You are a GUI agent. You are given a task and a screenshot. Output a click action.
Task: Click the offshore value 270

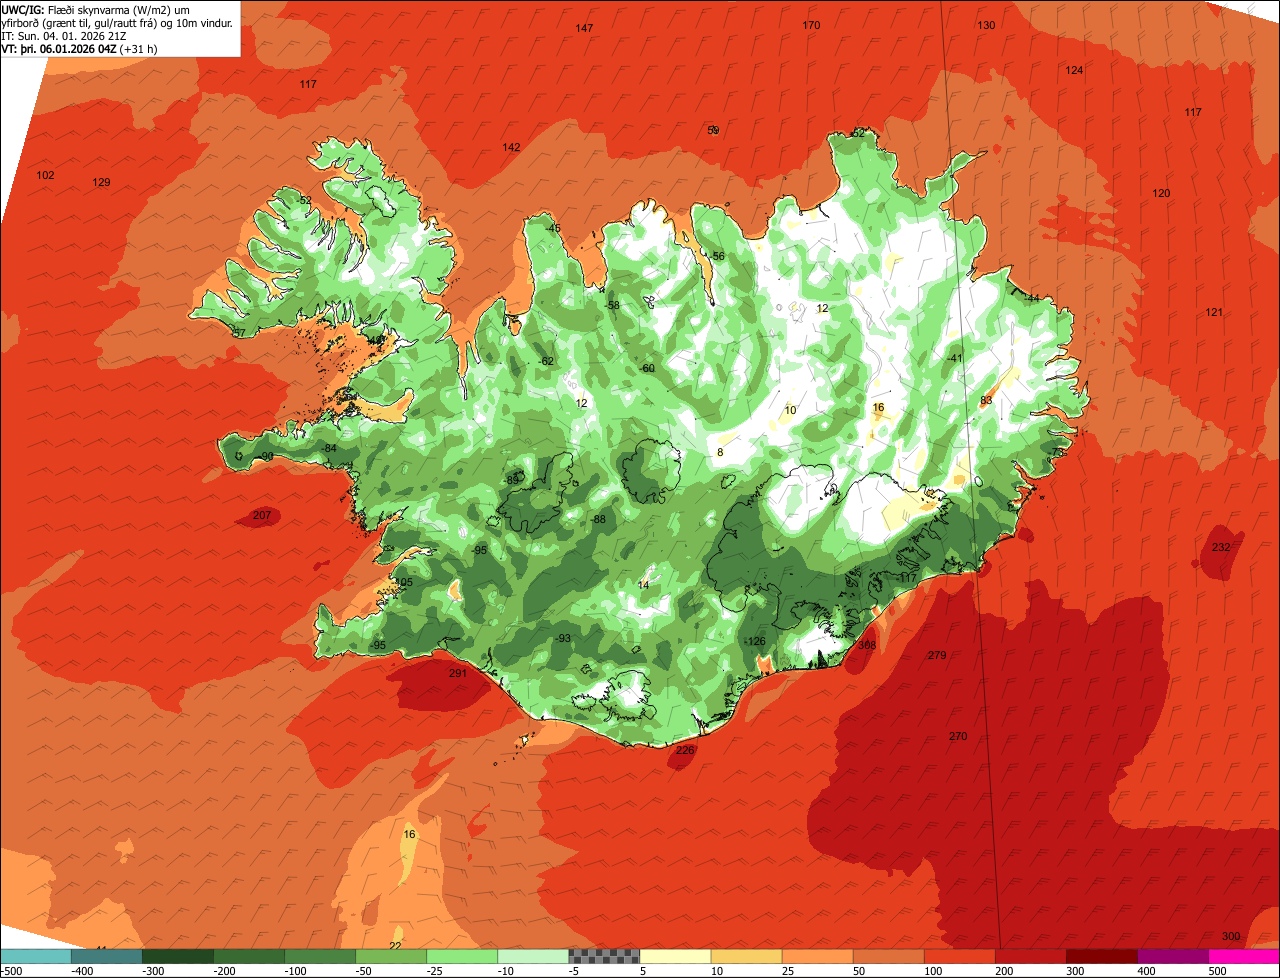click(958, 736)
